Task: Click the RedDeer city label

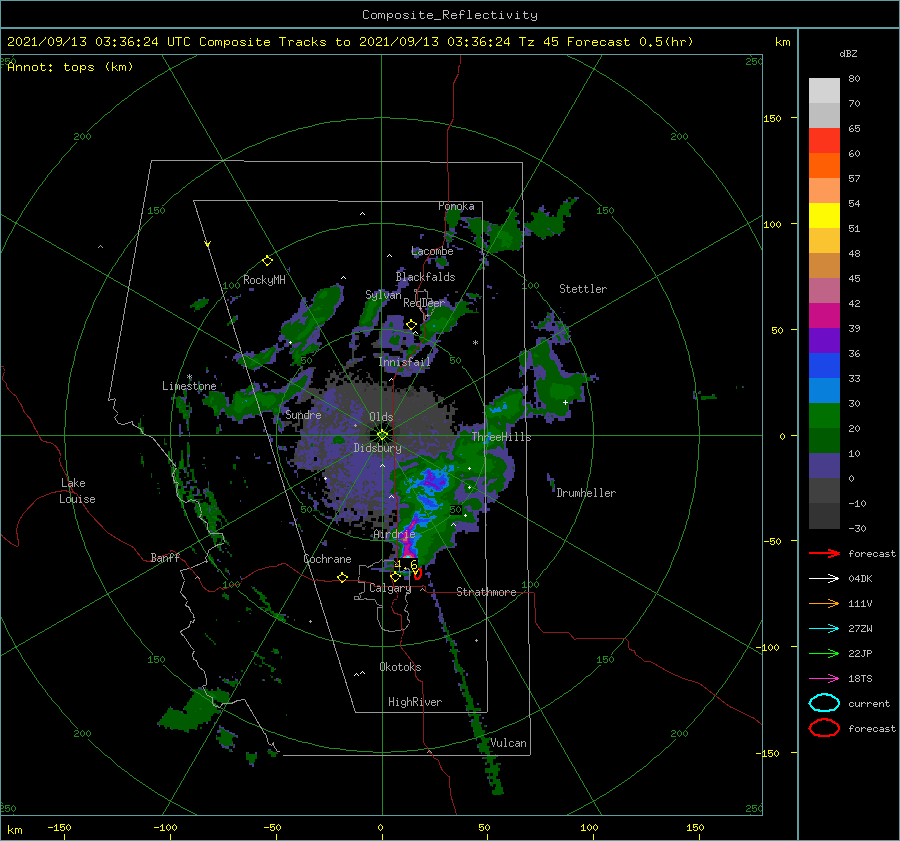Action: coord(424,303)
